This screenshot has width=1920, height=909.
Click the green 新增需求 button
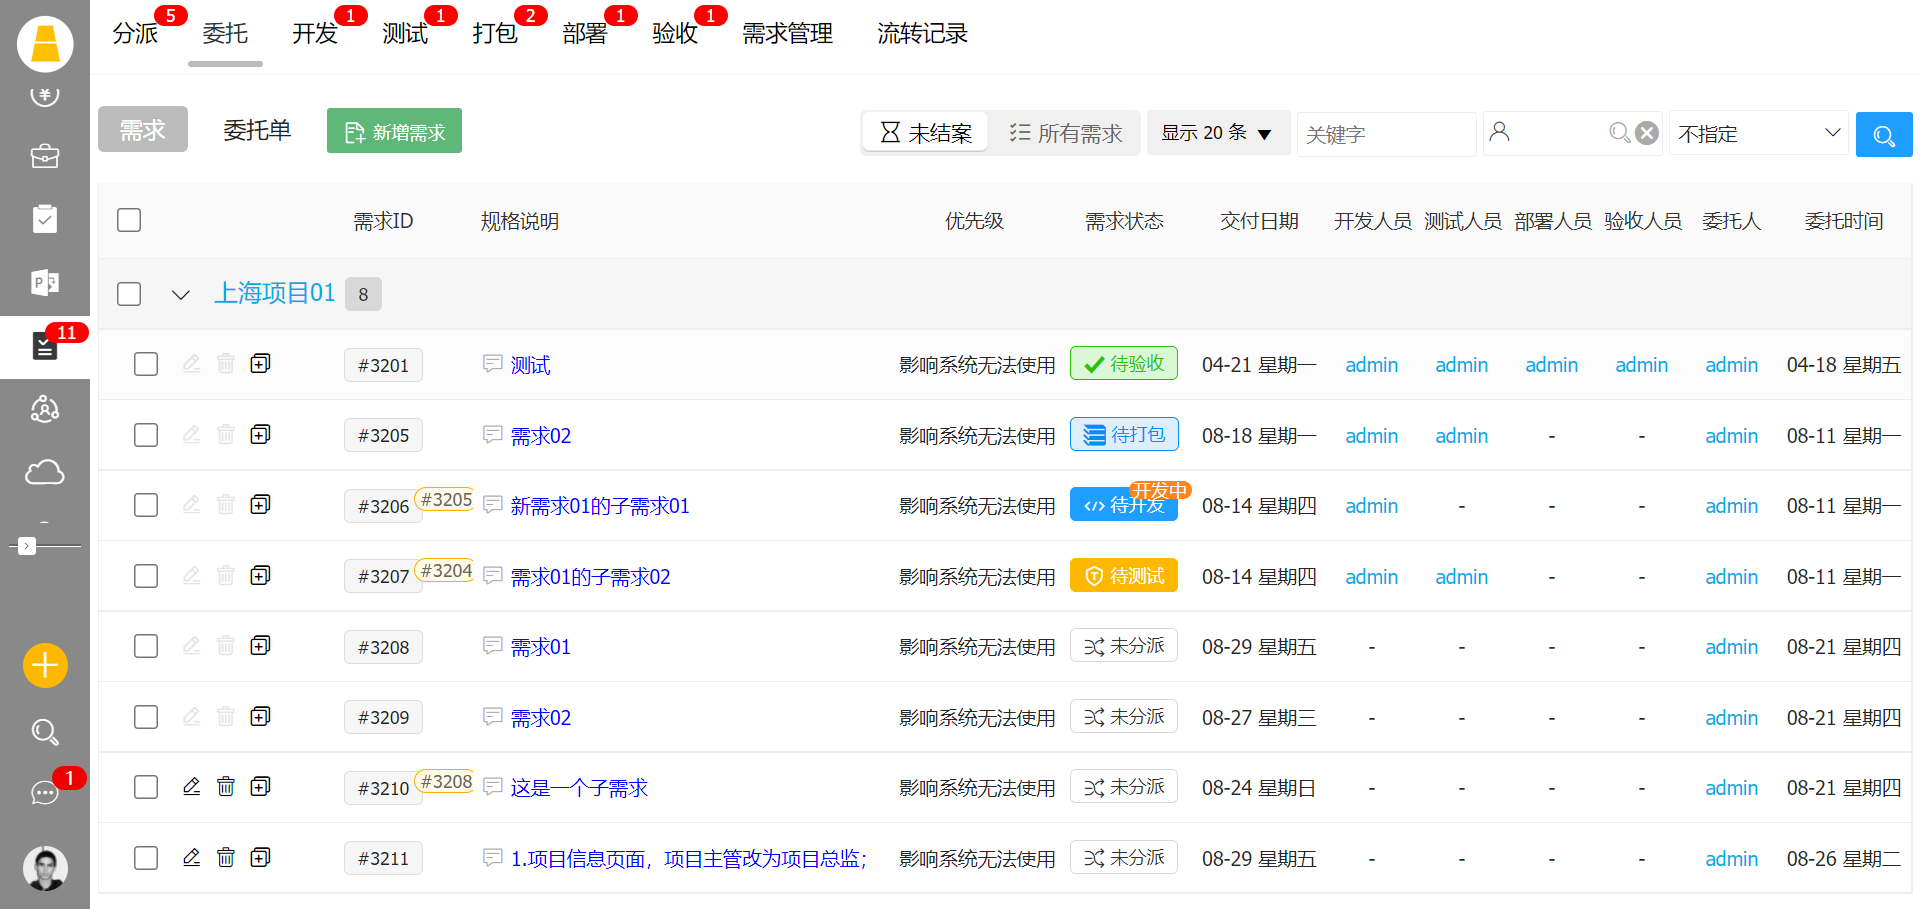(x=394, y=131)
